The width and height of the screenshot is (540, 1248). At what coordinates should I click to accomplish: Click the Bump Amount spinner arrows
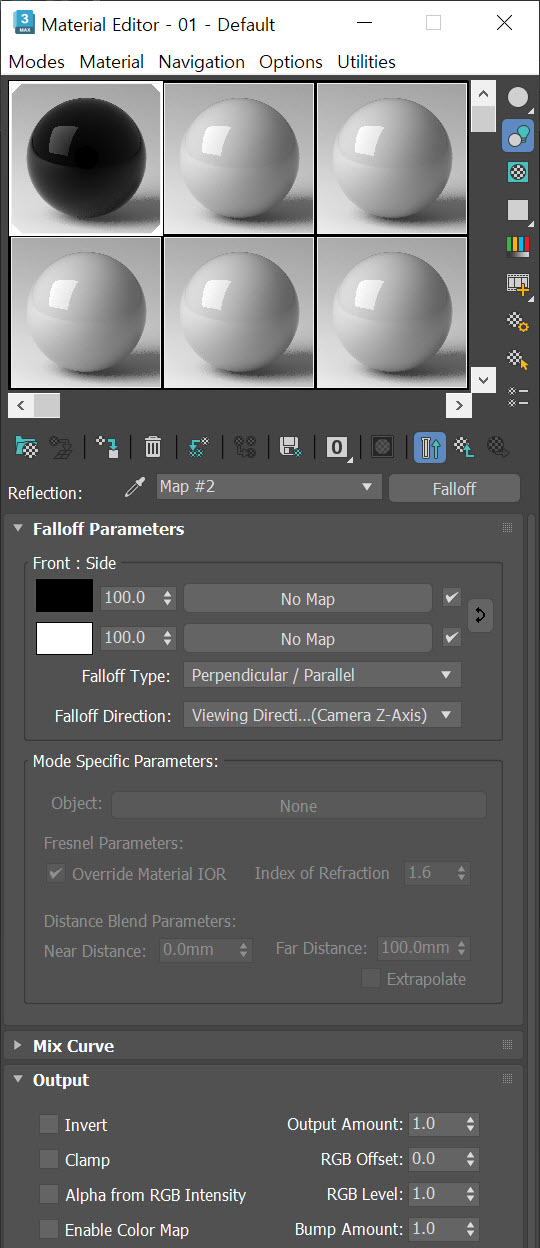pos(471,1229)
